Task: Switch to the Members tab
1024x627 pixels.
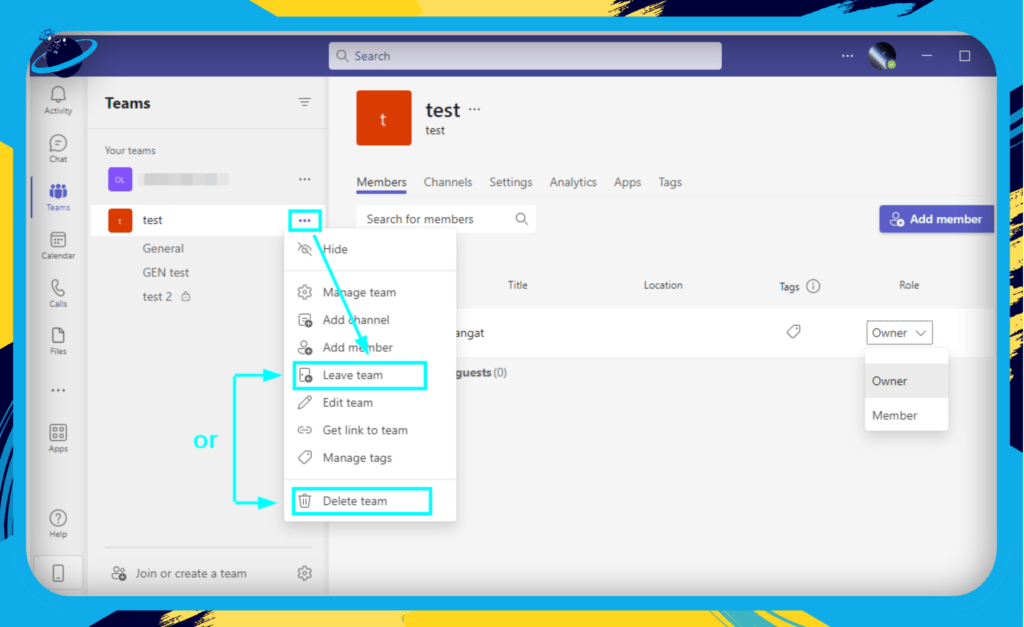Action: tap(381, 182)
